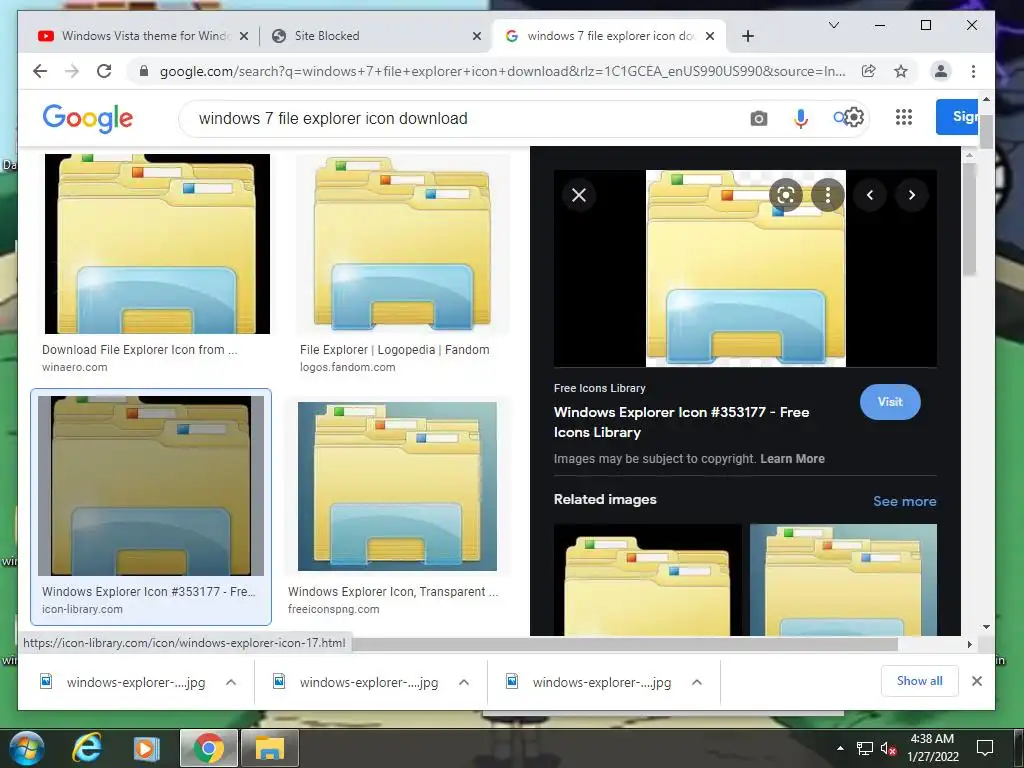Go to previous image in preview
The height and width of the screenshot is (768, 1024).
(x=870, y=195)
